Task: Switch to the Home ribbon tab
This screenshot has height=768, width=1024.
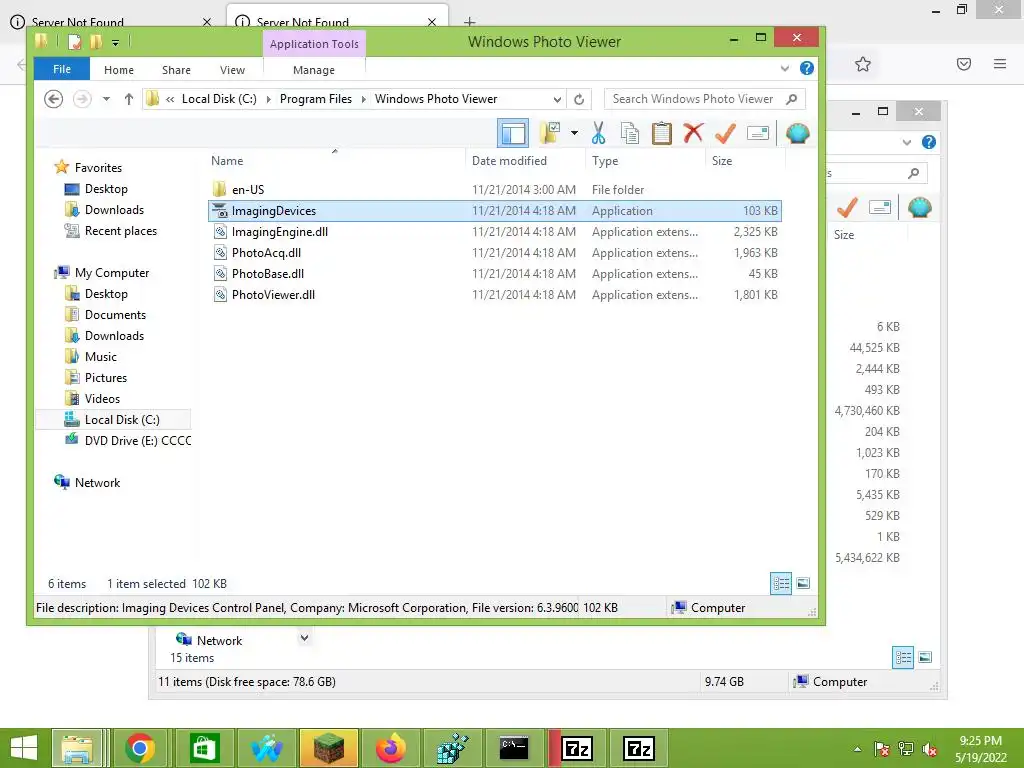Action: click(x=119, y=70)
